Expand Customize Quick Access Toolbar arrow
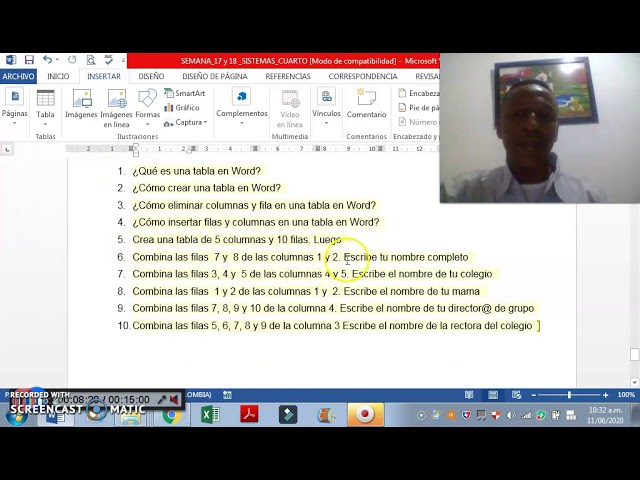This screenshot has height=480, width=640. tap(123, 60)
